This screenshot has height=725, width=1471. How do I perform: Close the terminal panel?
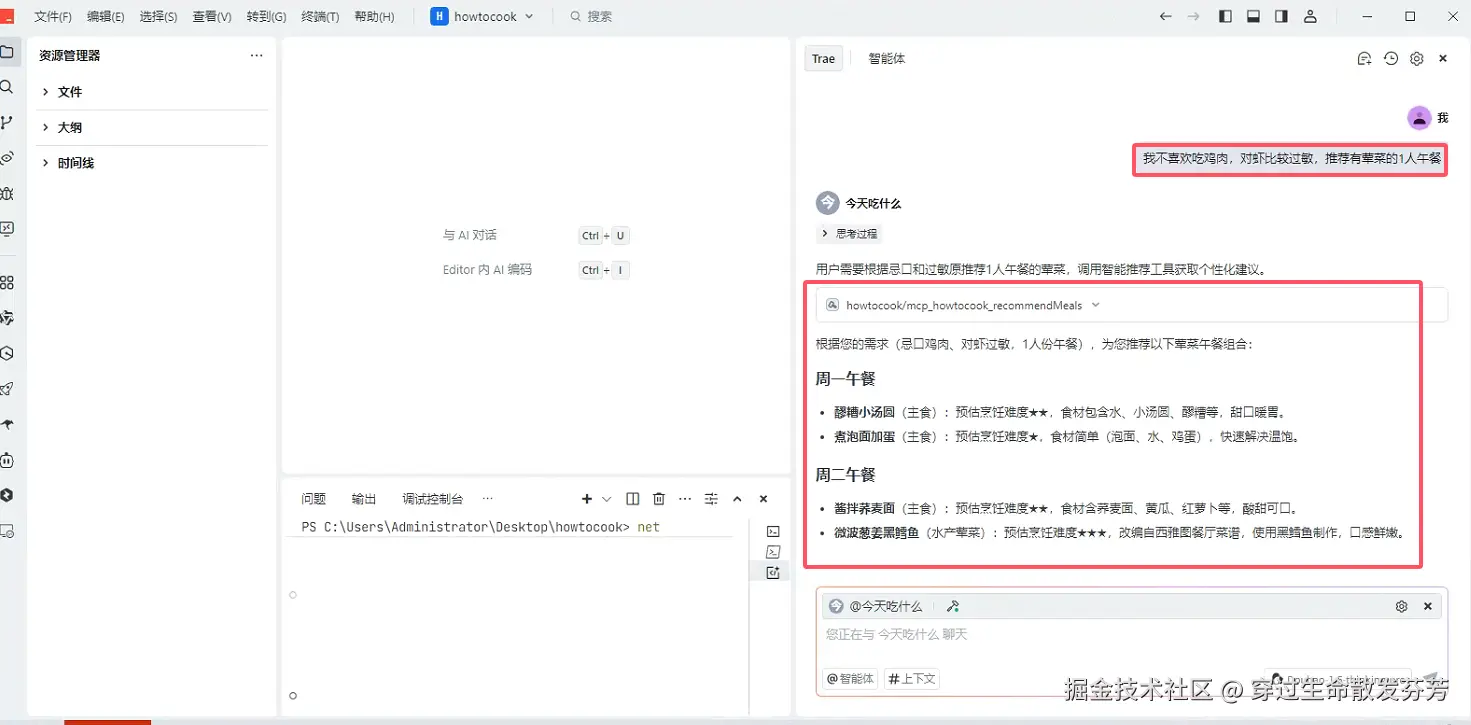pos(763,499)
